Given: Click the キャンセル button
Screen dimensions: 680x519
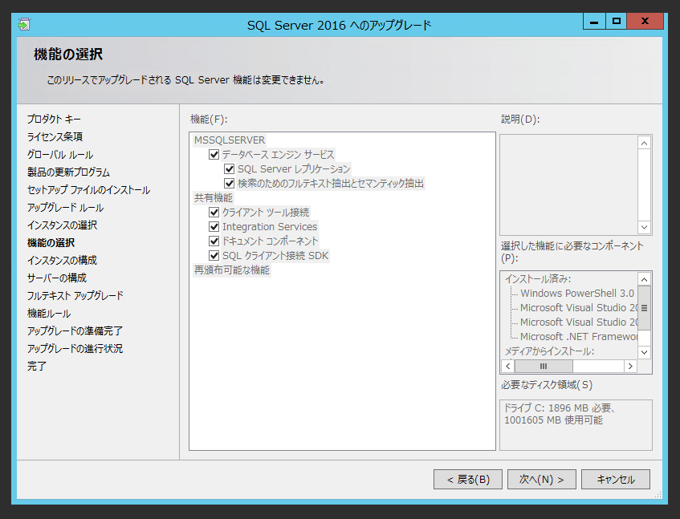Looking at the screenshot, I should (x=615, y=479).
